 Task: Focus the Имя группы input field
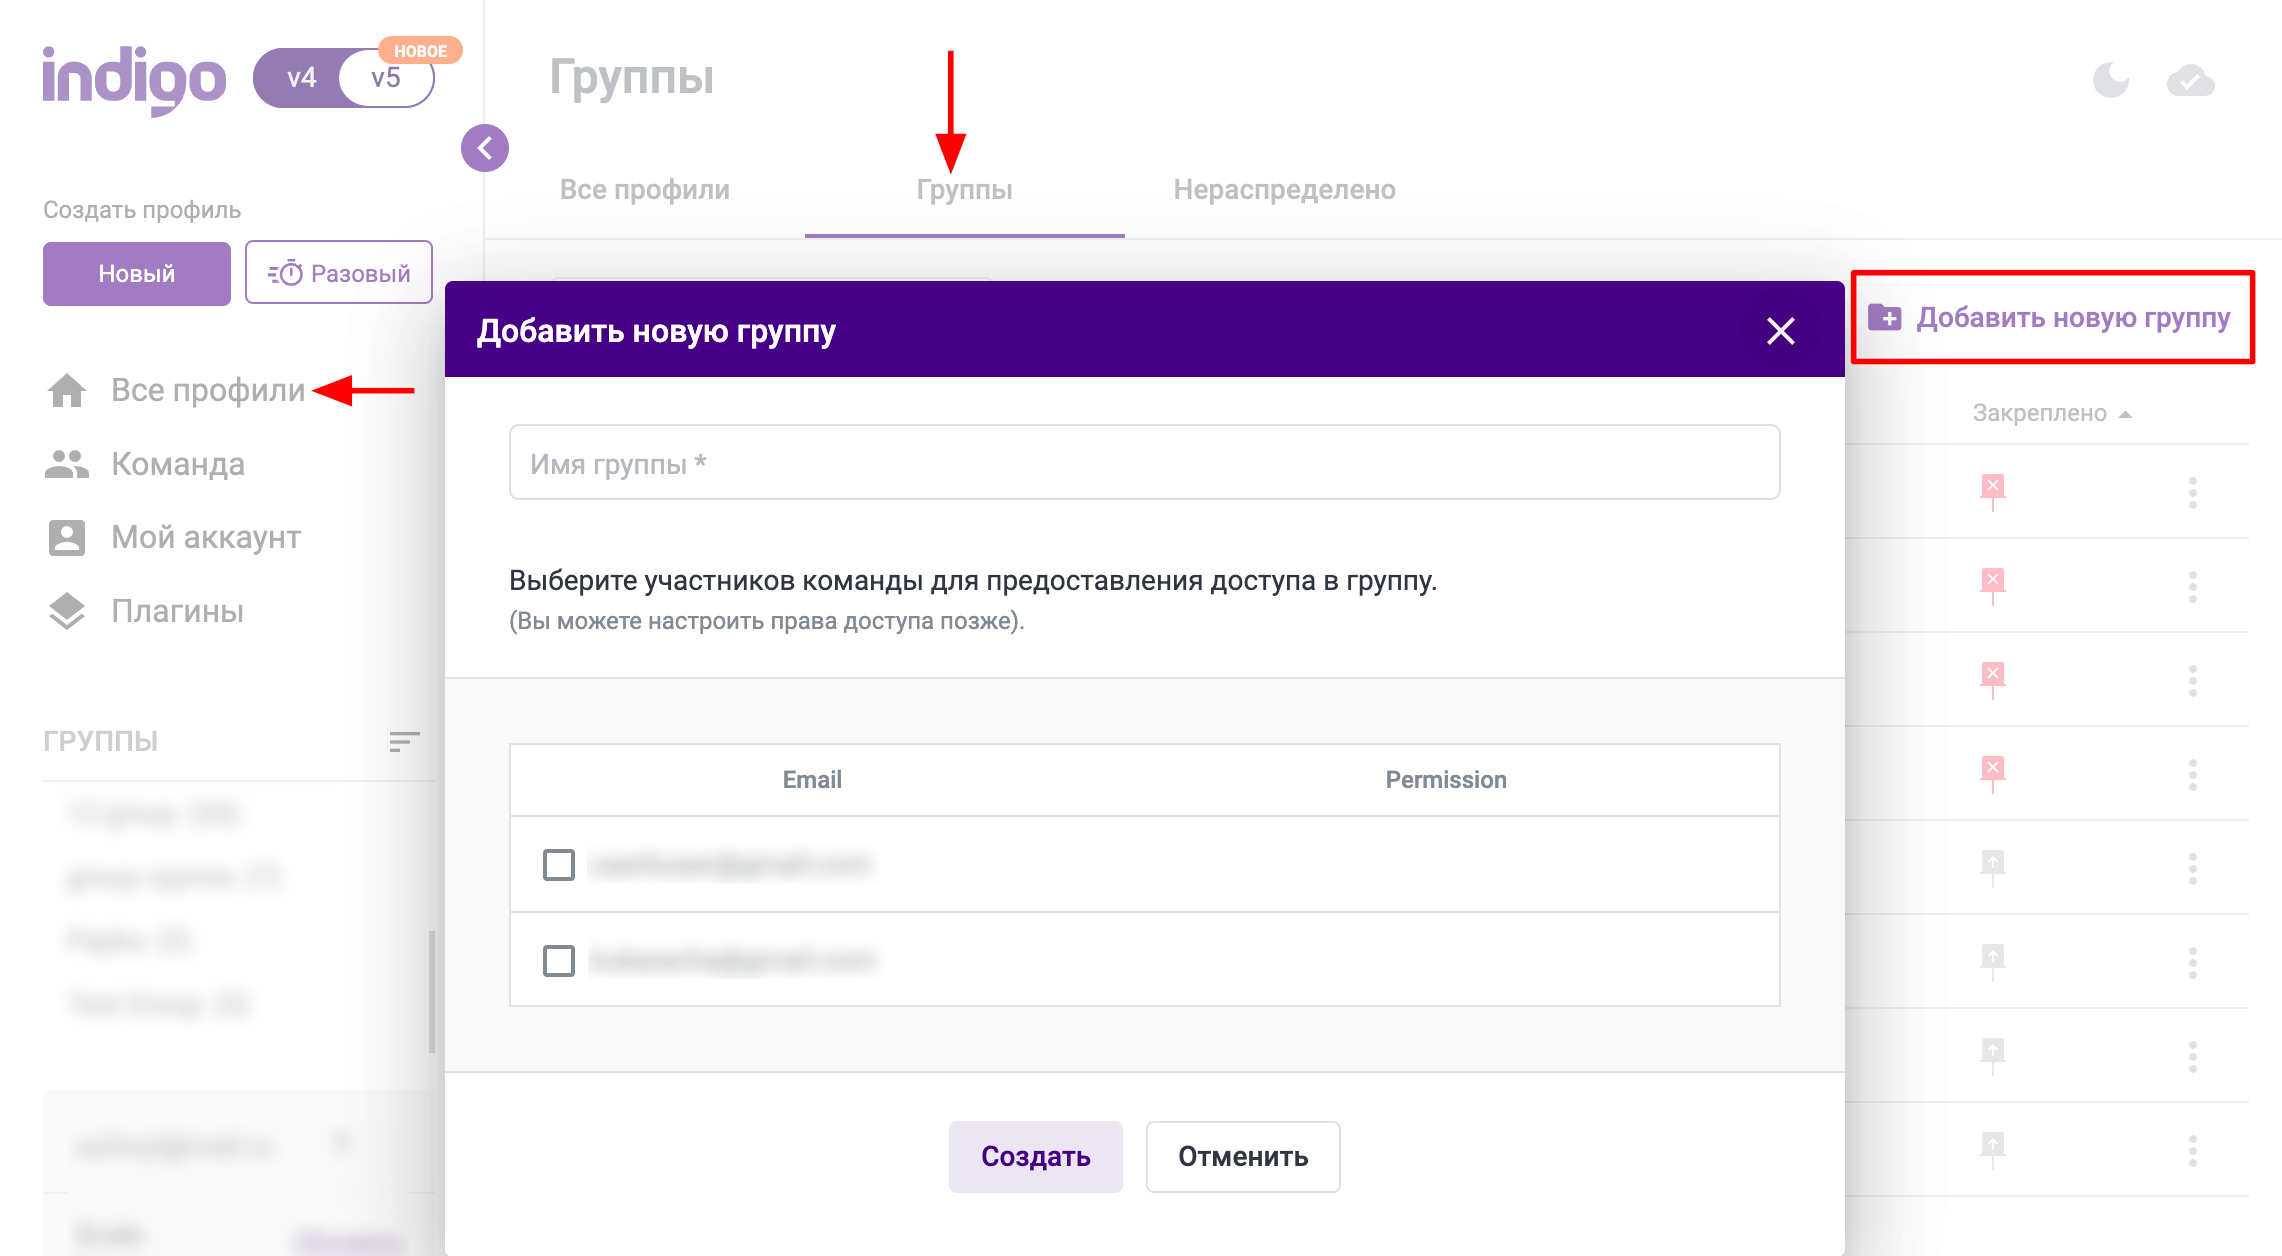(x=1144, y=463)
